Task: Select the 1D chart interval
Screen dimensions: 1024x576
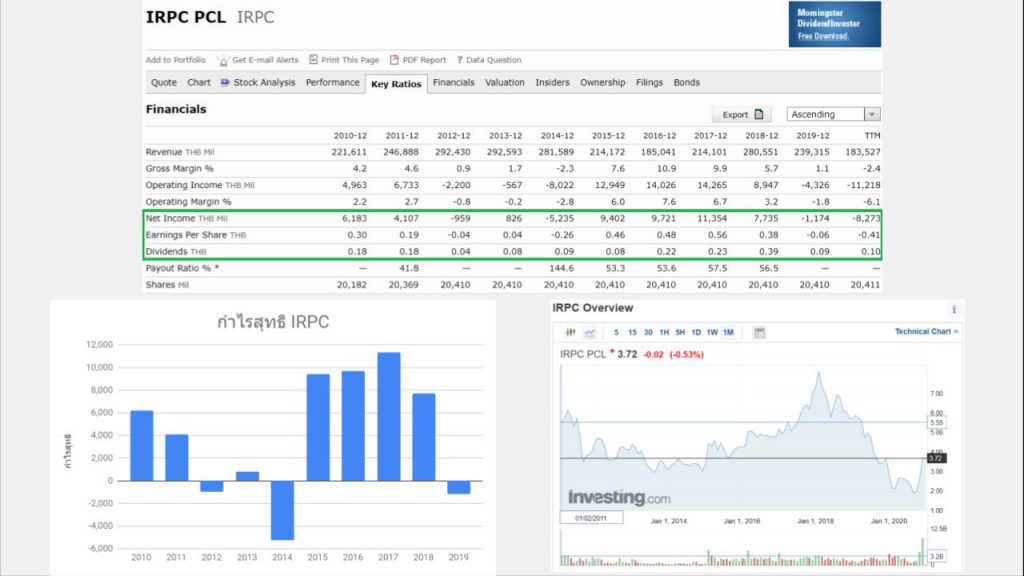Action: click(x=696, y=332)
